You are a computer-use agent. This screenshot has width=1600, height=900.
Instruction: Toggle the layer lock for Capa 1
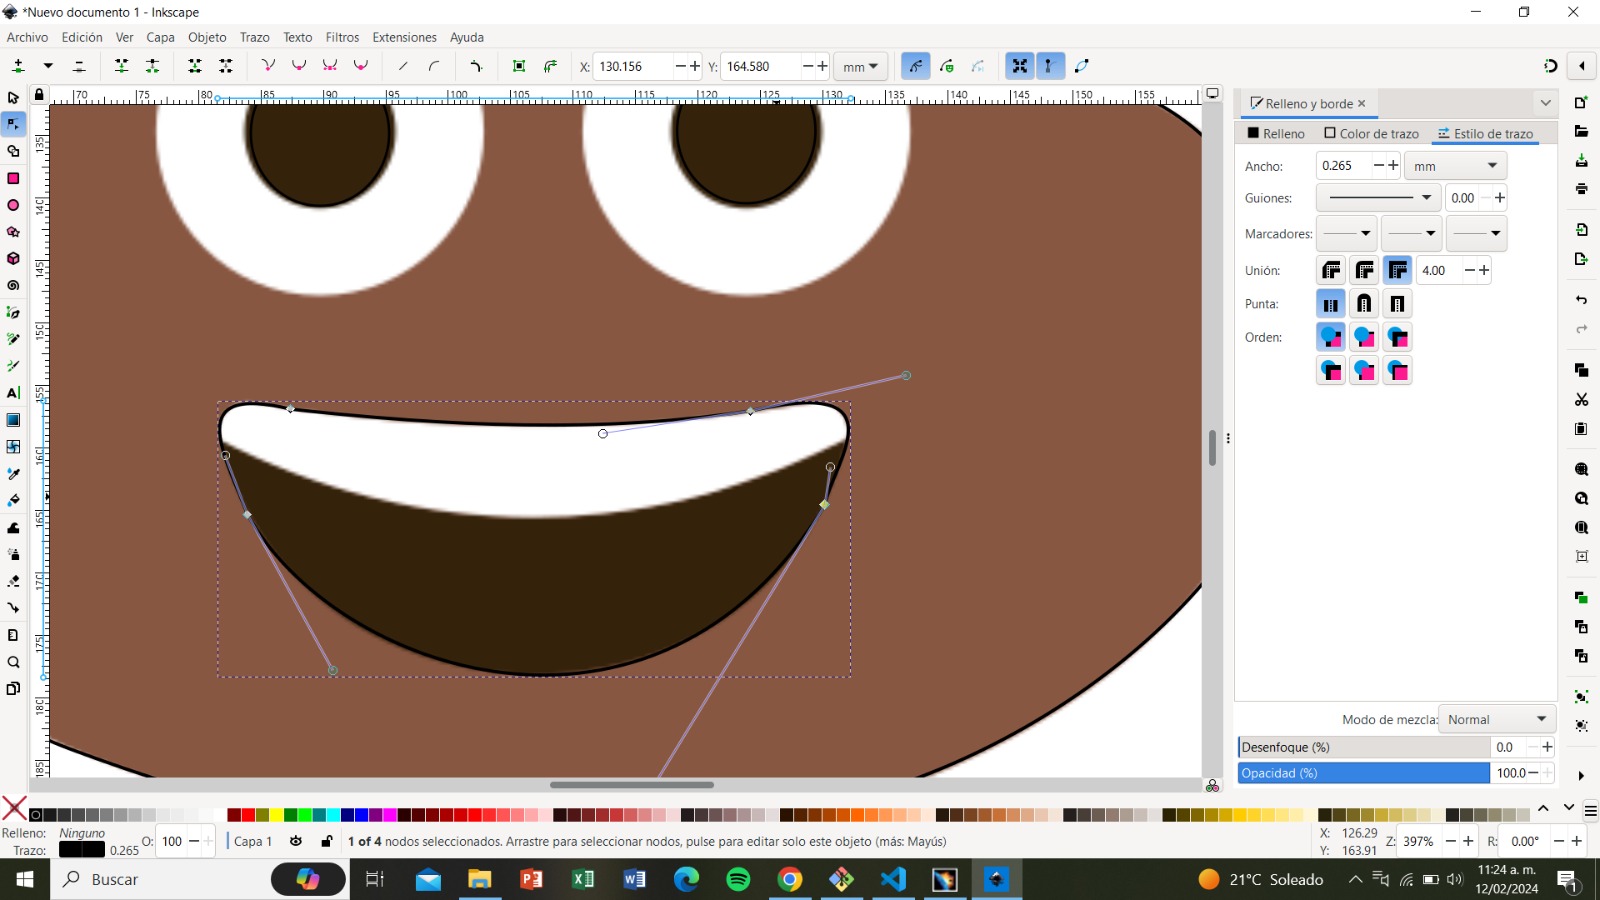[x=326, y=841]
